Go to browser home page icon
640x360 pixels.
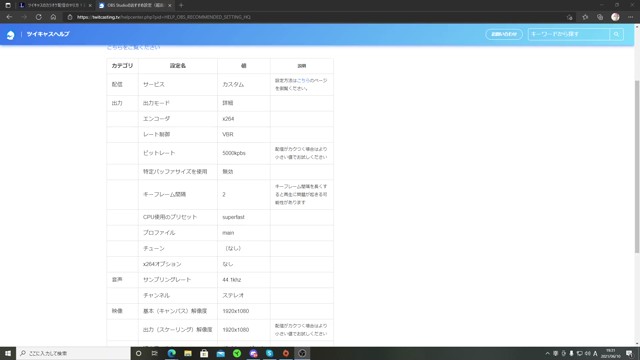click(x=53, y=17)
